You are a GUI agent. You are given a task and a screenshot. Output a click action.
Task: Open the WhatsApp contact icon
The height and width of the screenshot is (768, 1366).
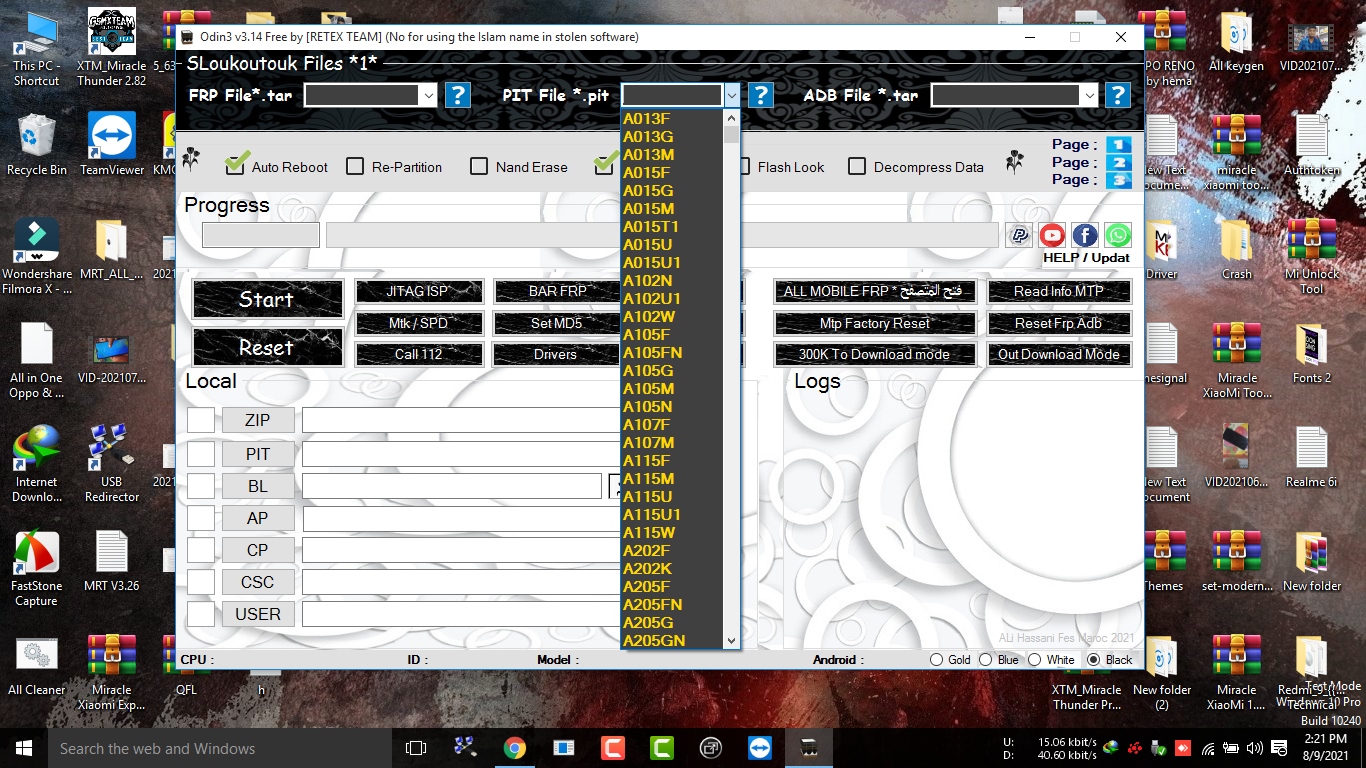point(1118,235)
